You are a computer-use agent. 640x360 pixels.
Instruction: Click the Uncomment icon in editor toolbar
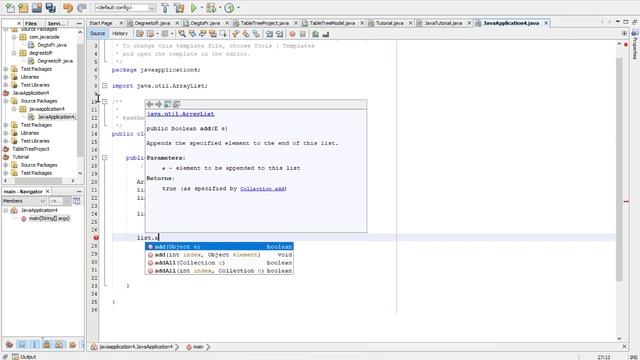tap(325, 34)
